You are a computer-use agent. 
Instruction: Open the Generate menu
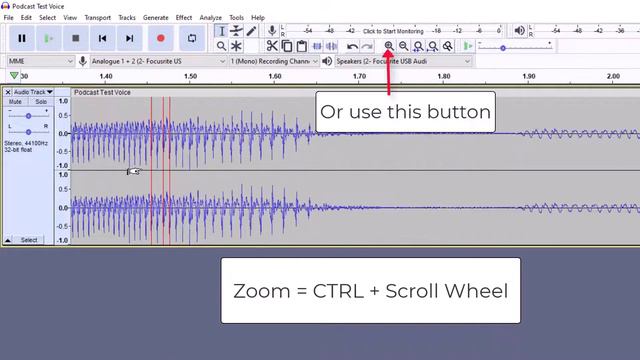point(156,18)
